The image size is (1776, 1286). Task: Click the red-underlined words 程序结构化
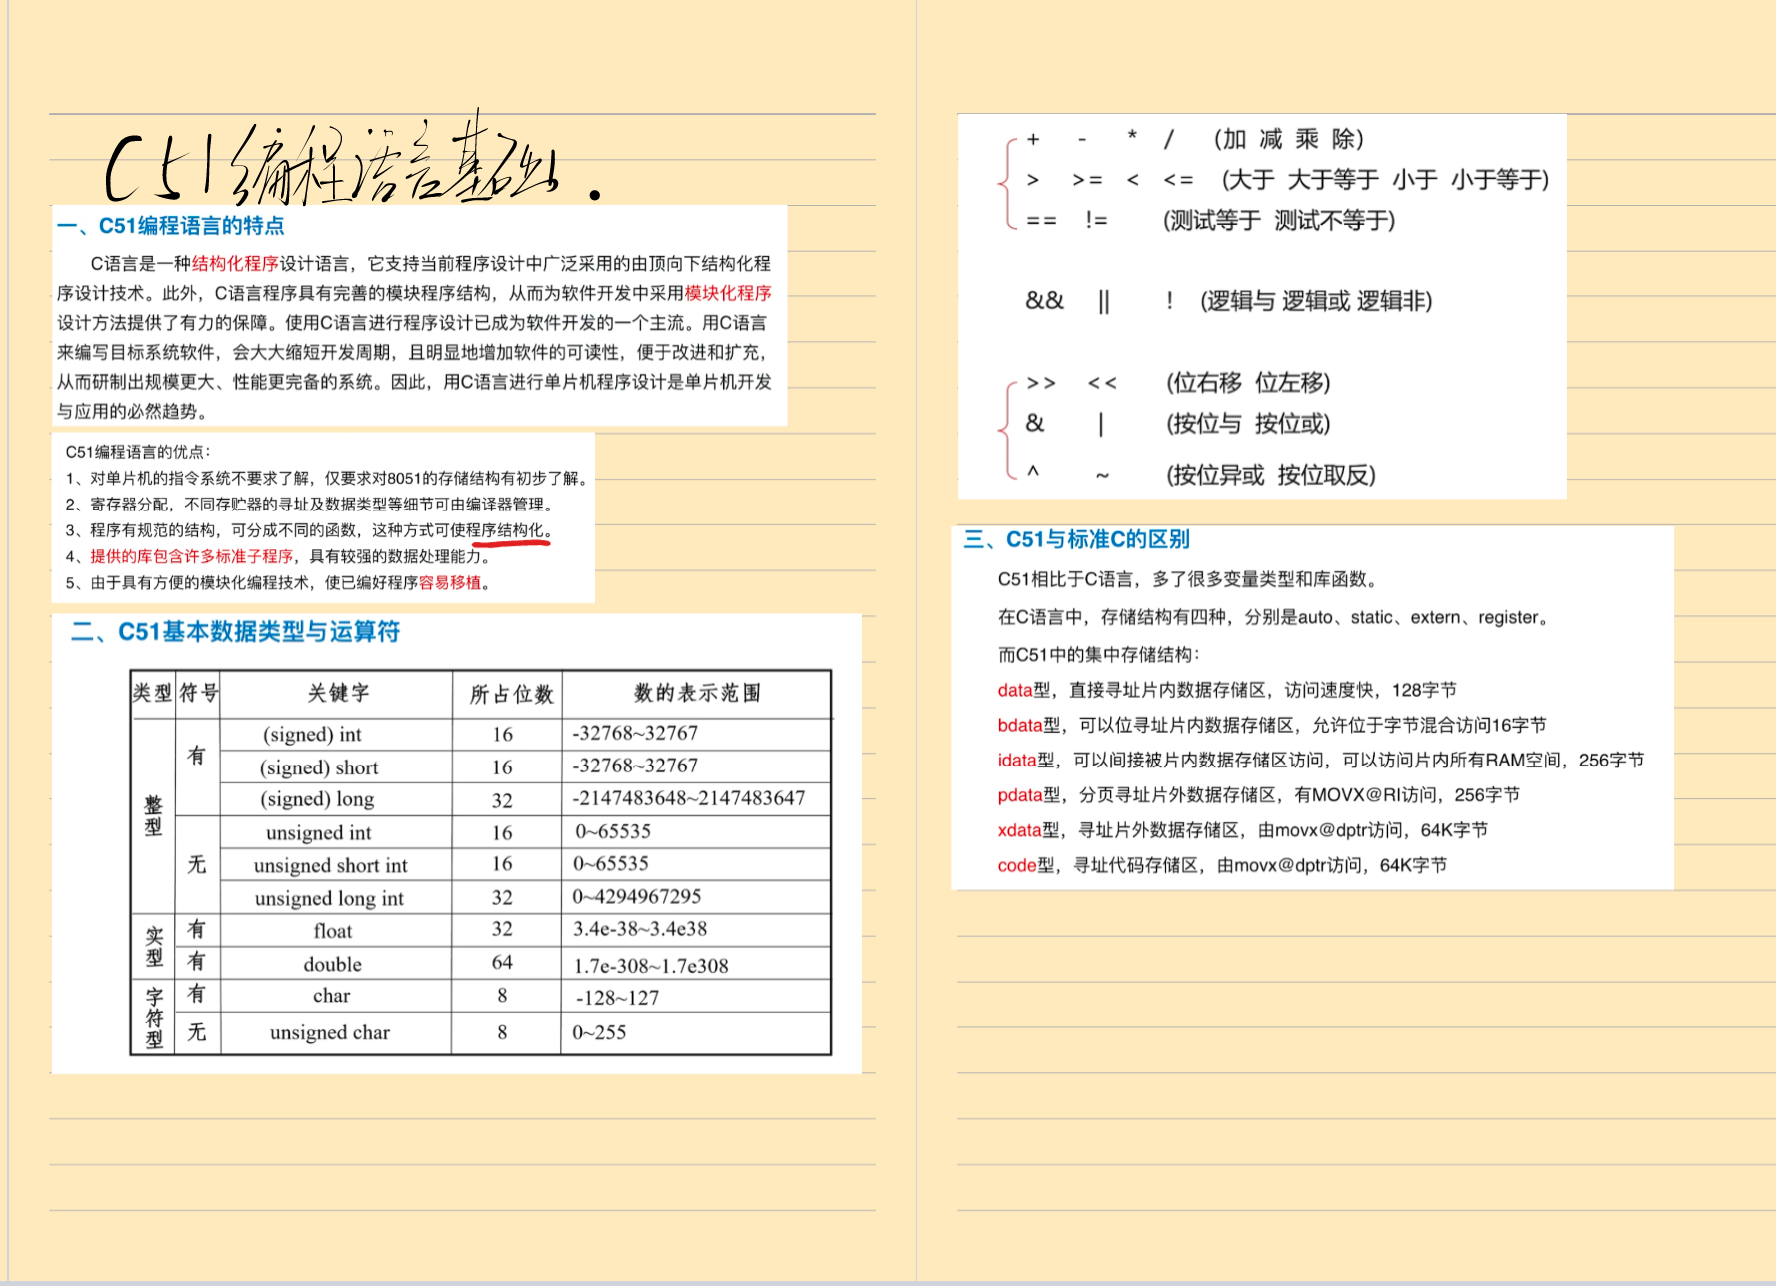[505, 531]
